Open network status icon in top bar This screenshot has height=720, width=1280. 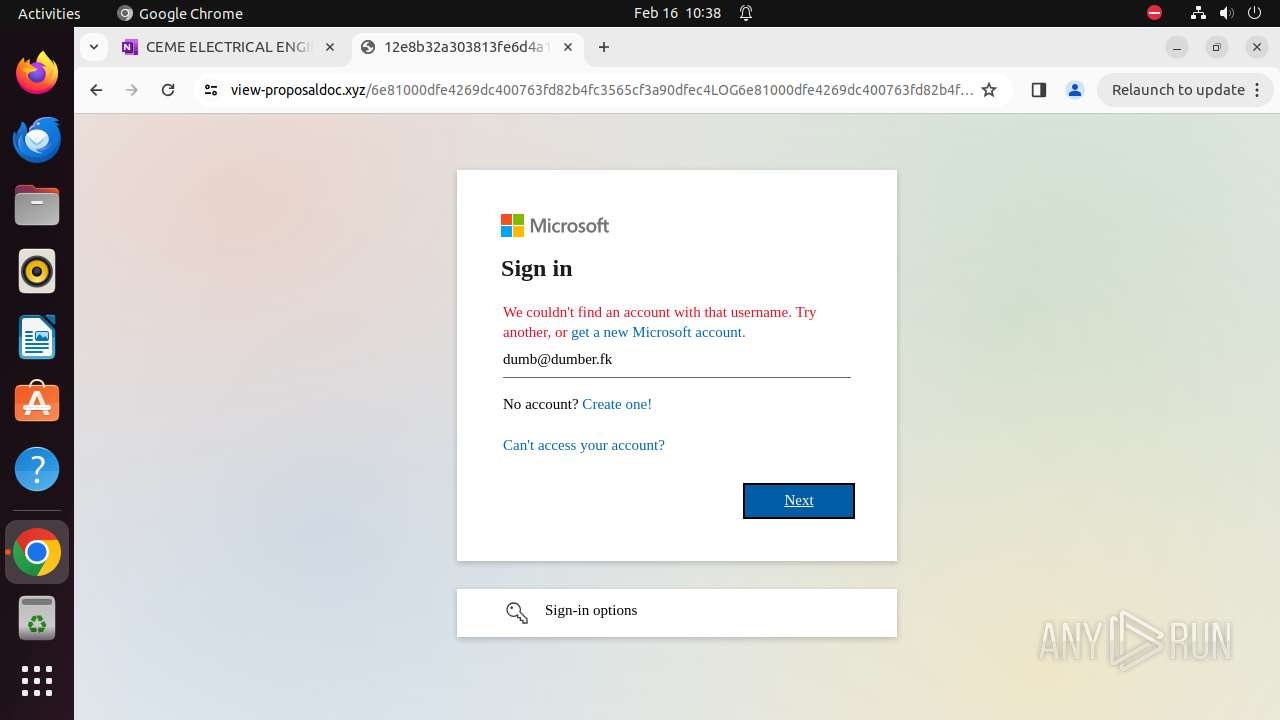click(1198, 13)
